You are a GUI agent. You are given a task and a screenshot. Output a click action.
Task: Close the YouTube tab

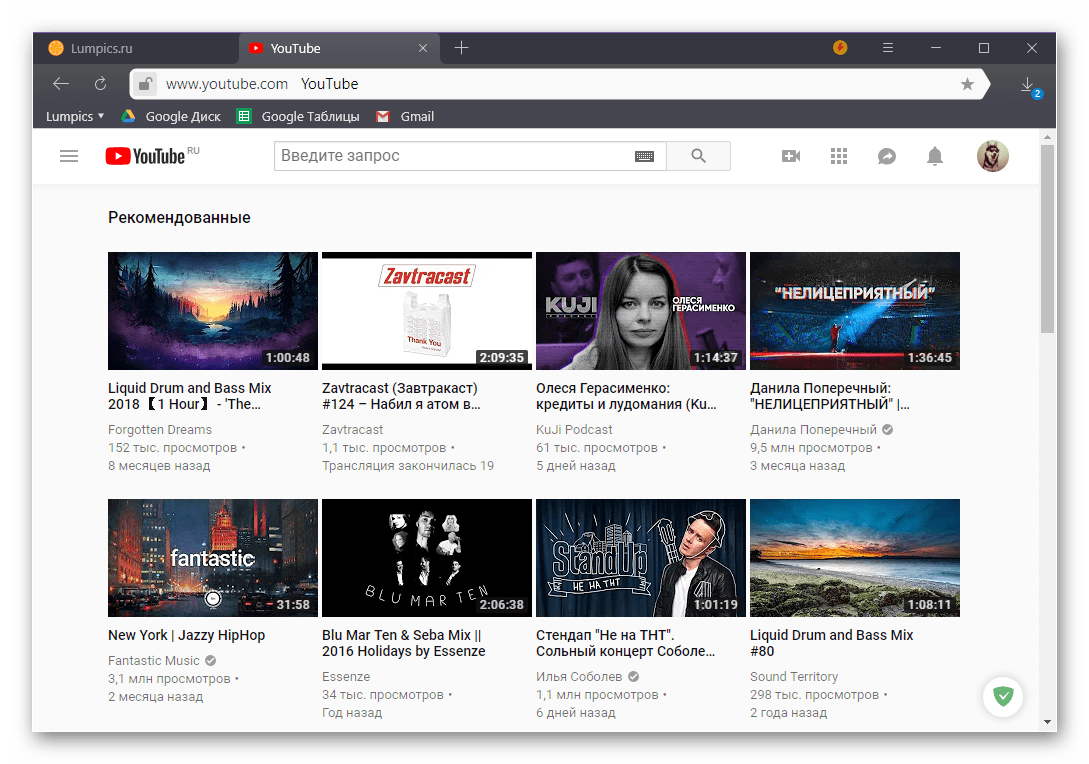[x=423, y=48]
